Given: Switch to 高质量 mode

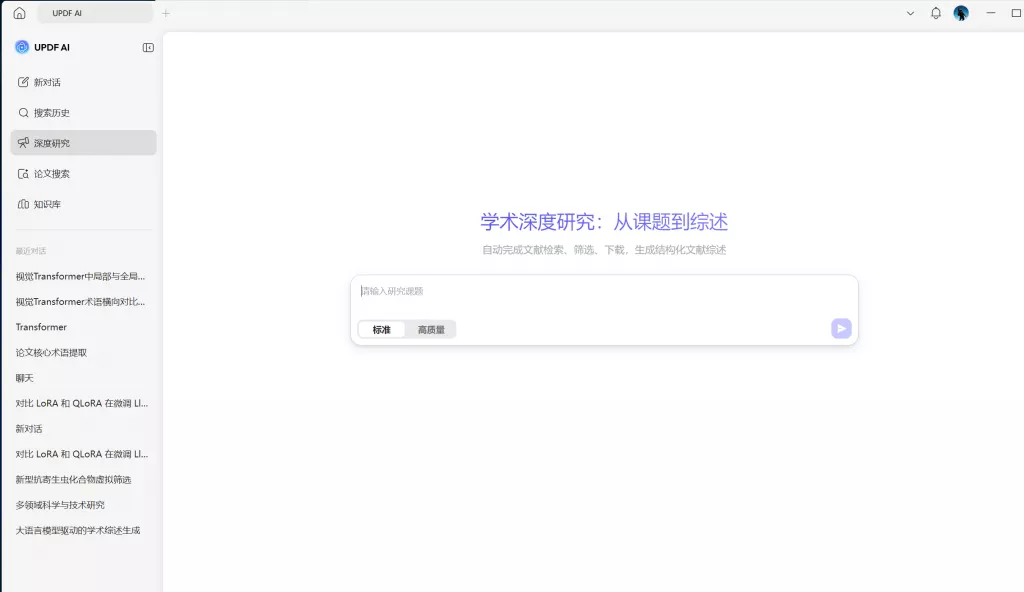Looking at the screenshot, I should 430,328.
